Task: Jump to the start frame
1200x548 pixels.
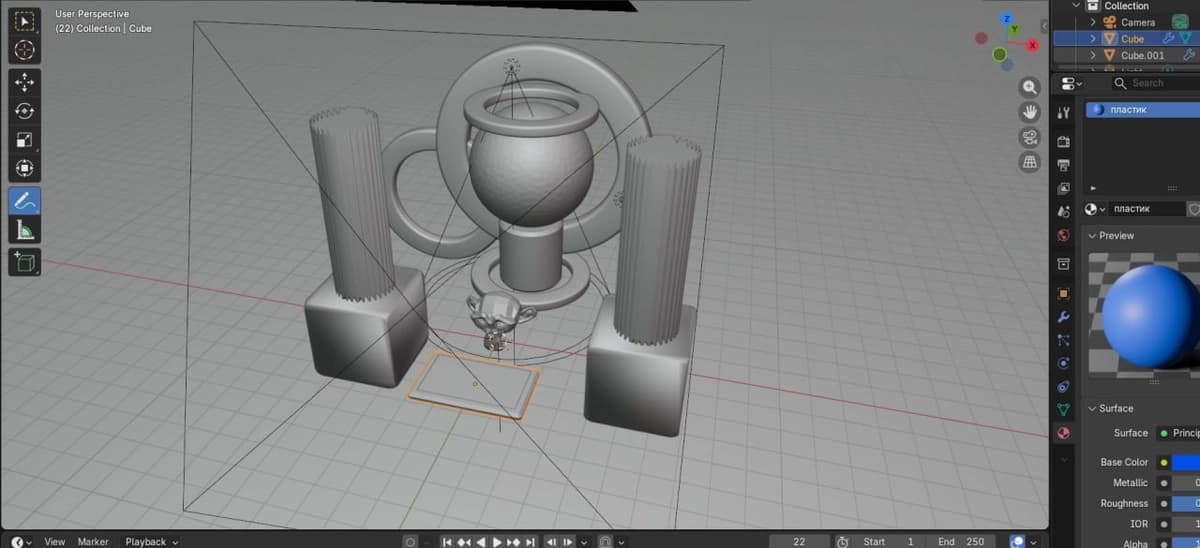Action: tap(447, 541)
